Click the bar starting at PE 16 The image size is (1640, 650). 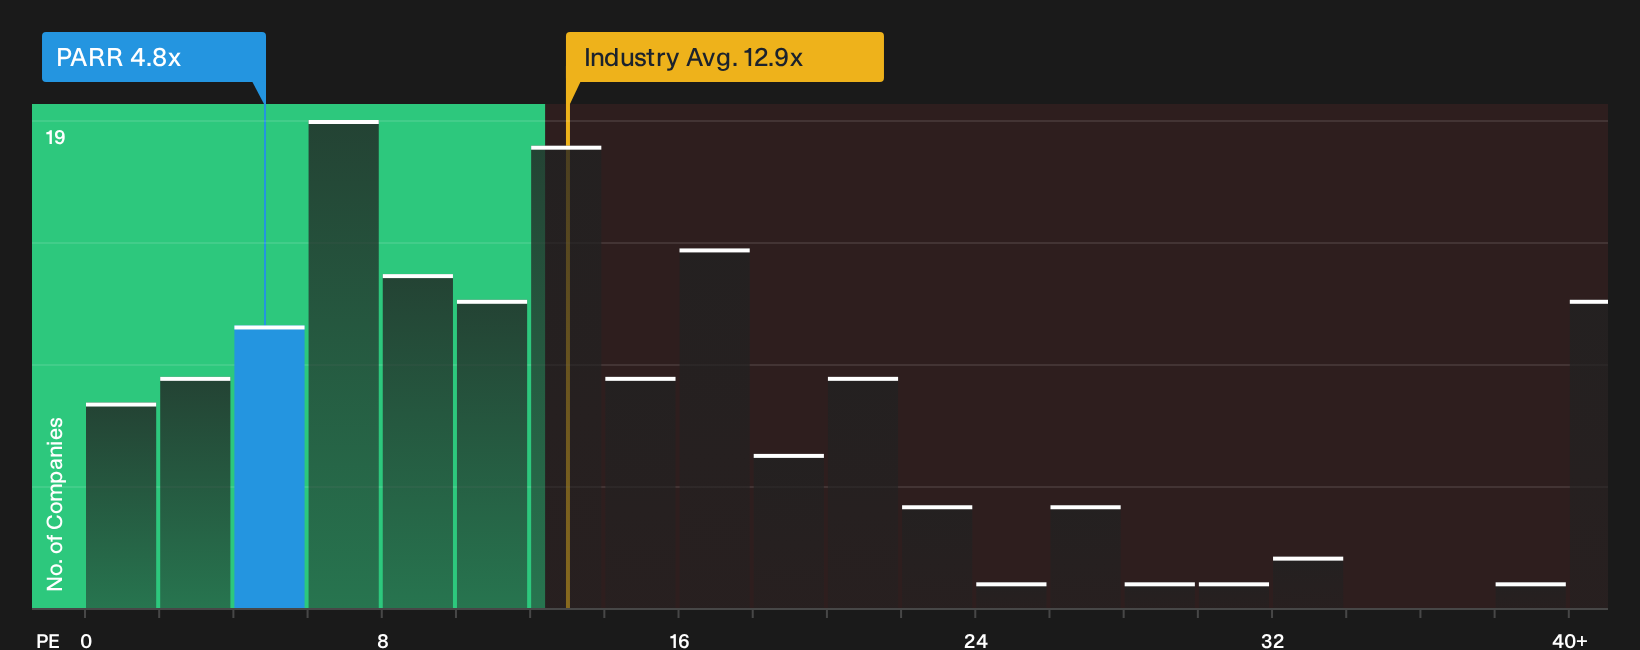point(714,428)
